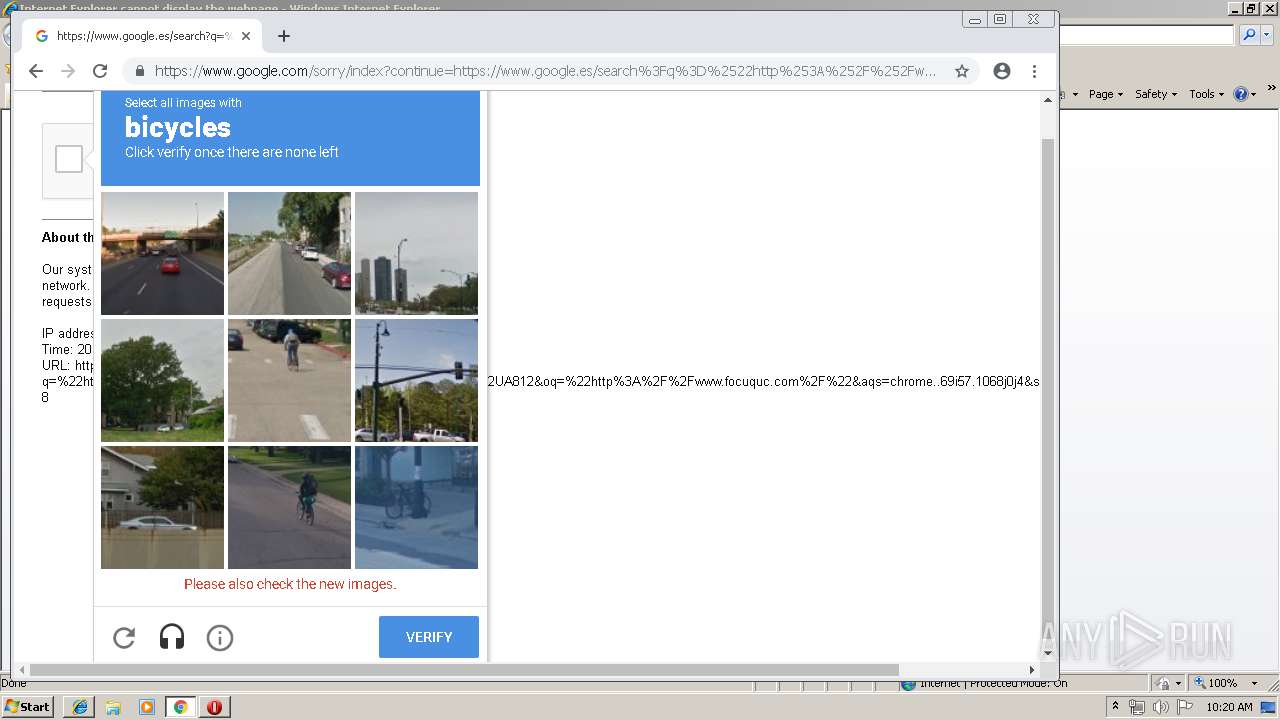Select the large green tree tile
Screen dimensions: 1280x720
[162, 381]
